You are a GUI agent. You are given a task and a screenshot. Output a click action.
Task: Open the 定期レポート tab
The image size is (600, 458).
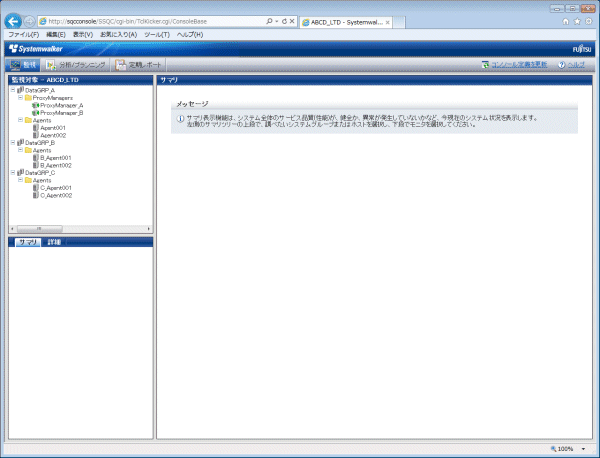[x=139, y=65]
